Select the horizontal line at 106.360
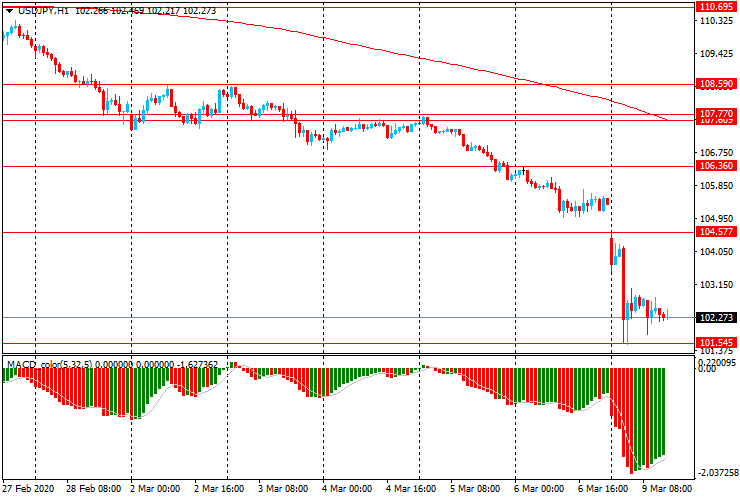The height and width of the screenshot is (500, 740). point(348,166)
